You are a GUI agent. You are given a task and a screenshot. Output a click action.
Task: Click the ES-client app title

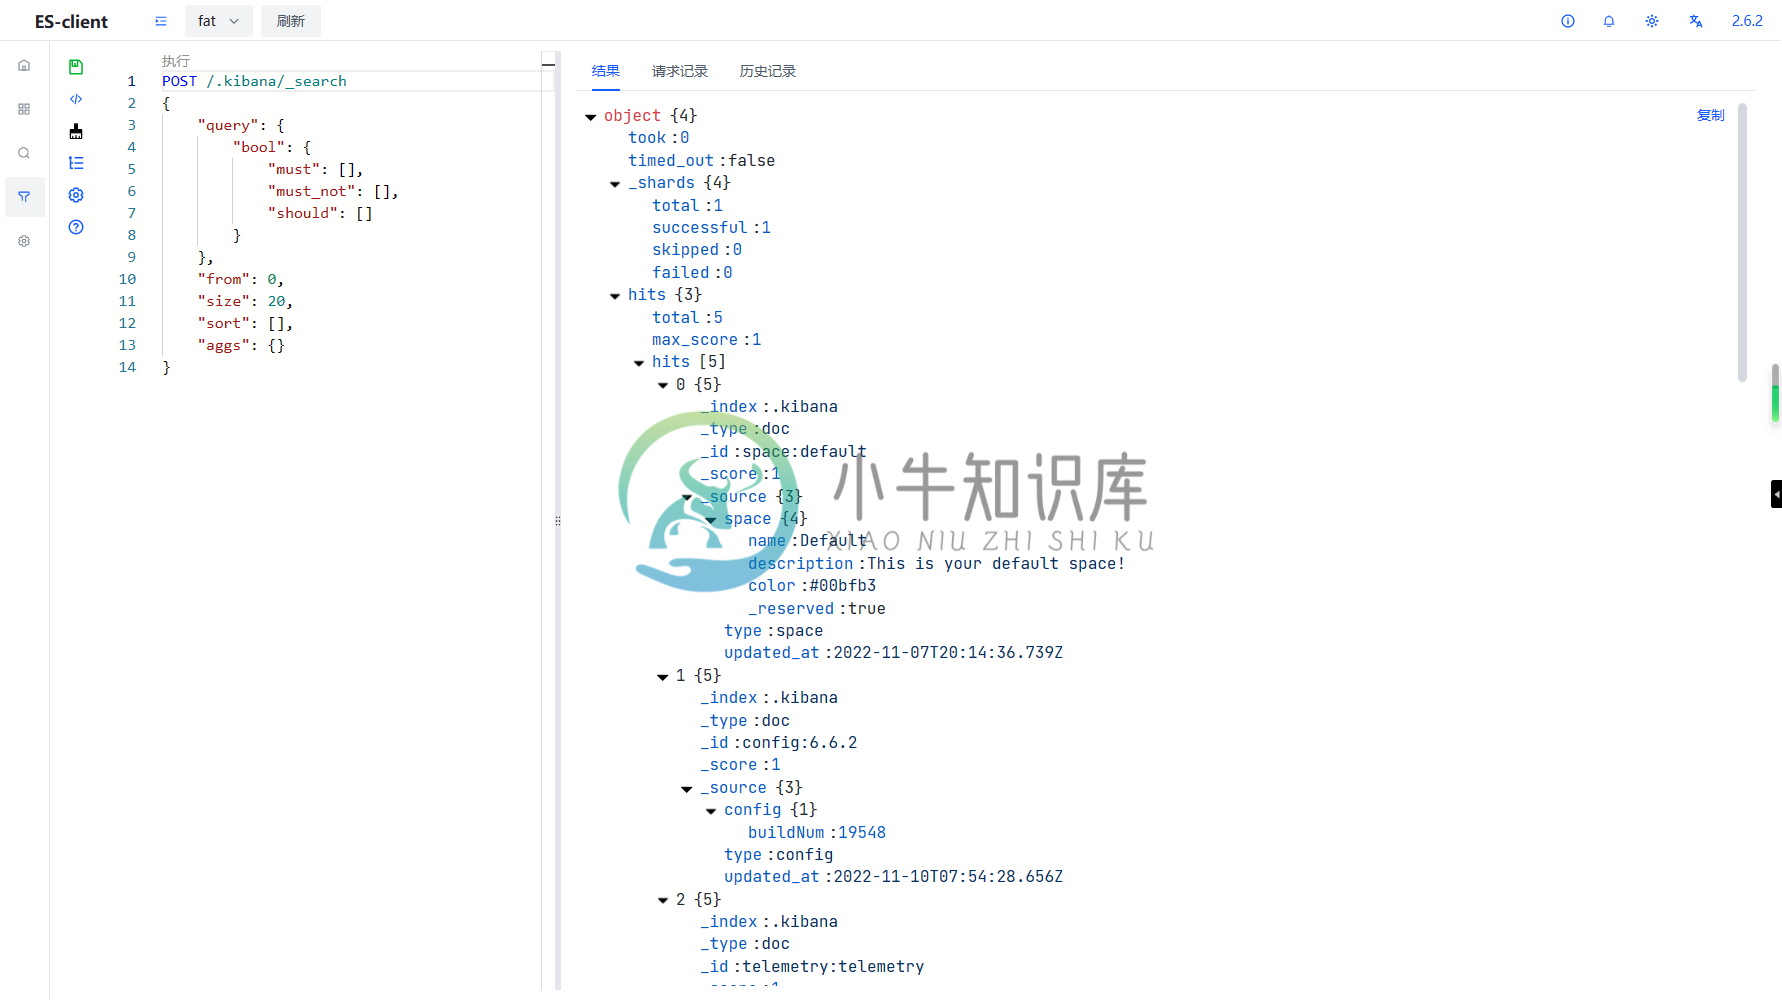[71, 21]
